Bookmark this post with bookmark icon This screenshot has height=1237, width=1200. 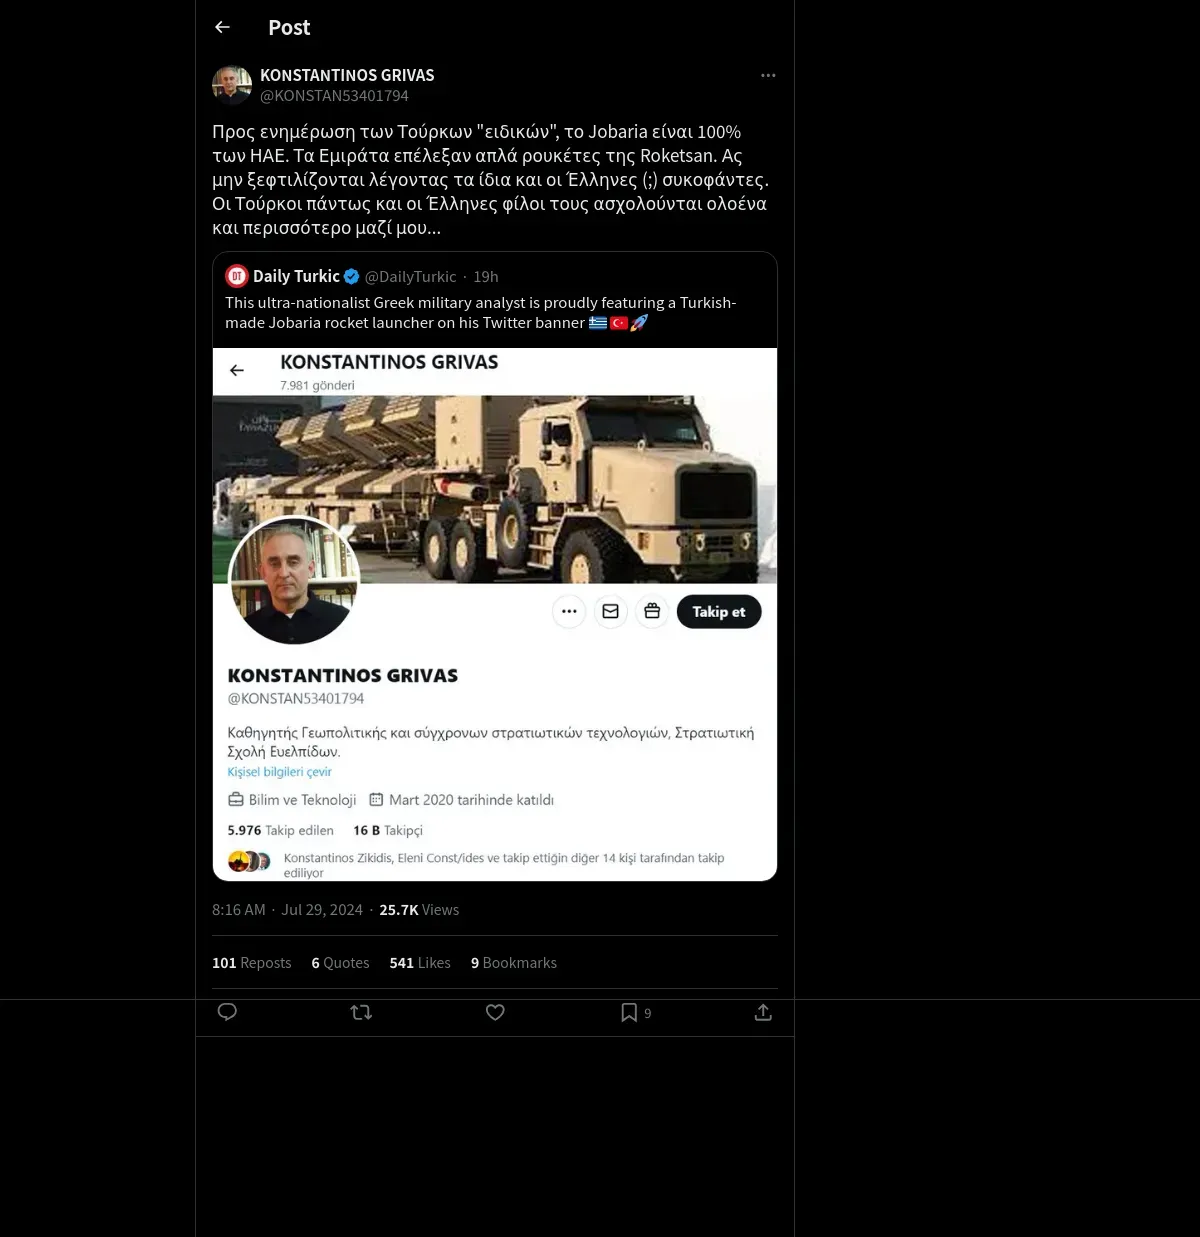[x=629, y=1012]
